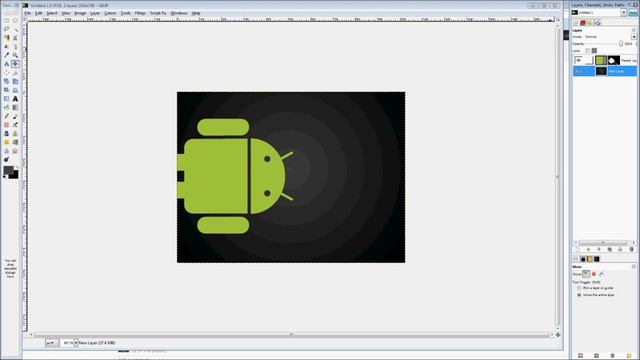
Task: Choose 'Move the active layer' radio
Action: pos(579,295)
